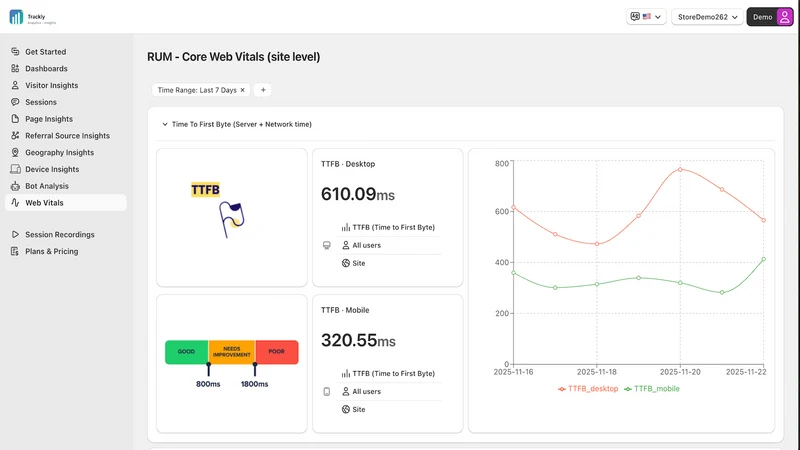Toggle TTFB_desktop legend series

pos(588,389)
